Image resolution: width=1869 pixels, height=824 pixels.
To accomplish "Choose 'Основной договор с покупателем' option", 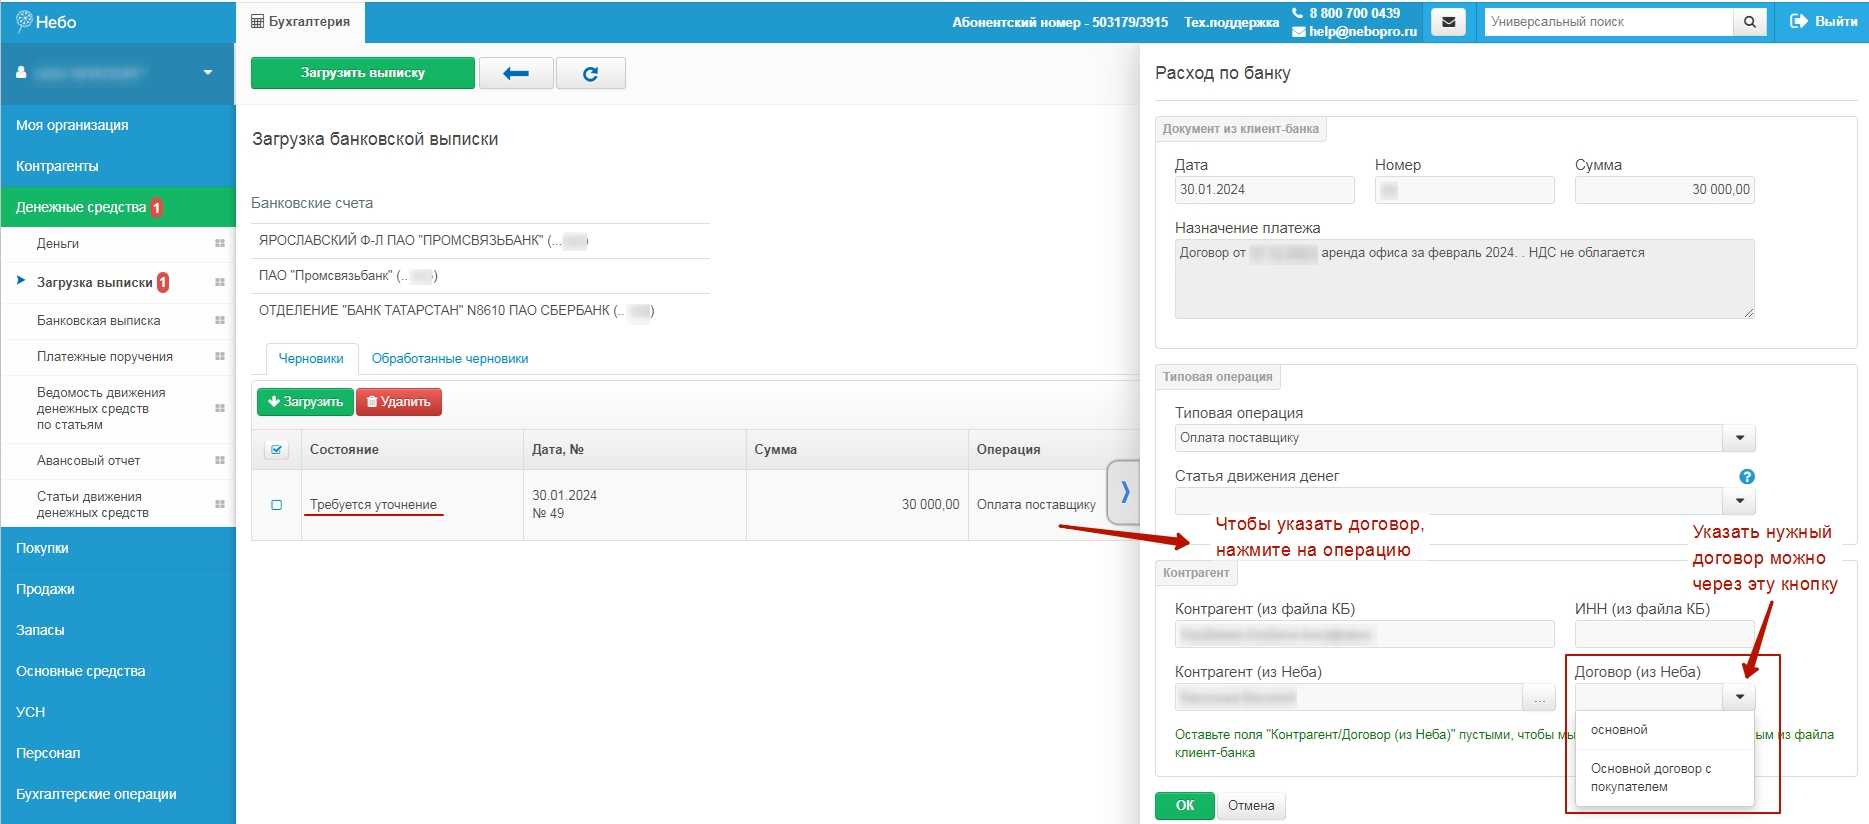I will point(1665,777).
